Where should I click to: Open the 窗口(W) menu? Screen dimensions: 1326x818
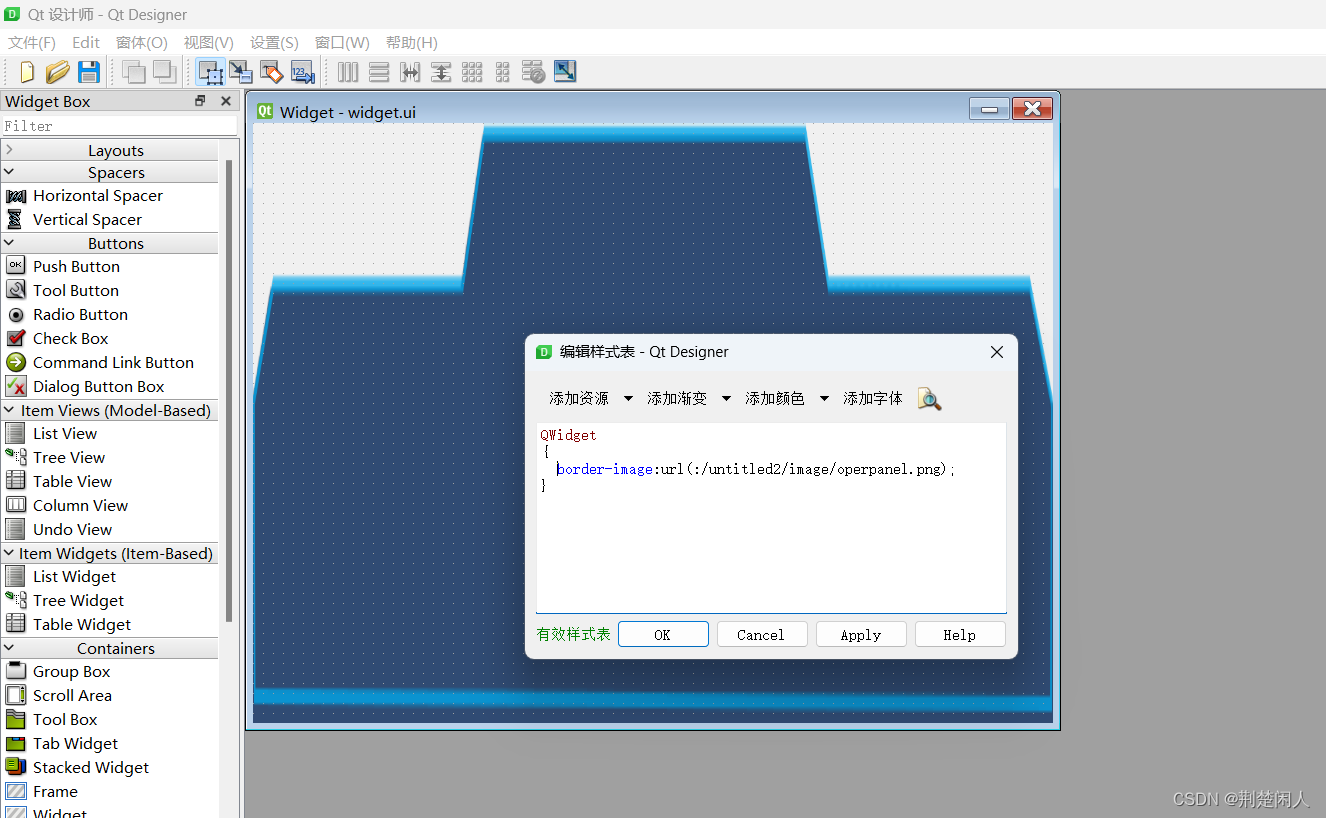342,42
